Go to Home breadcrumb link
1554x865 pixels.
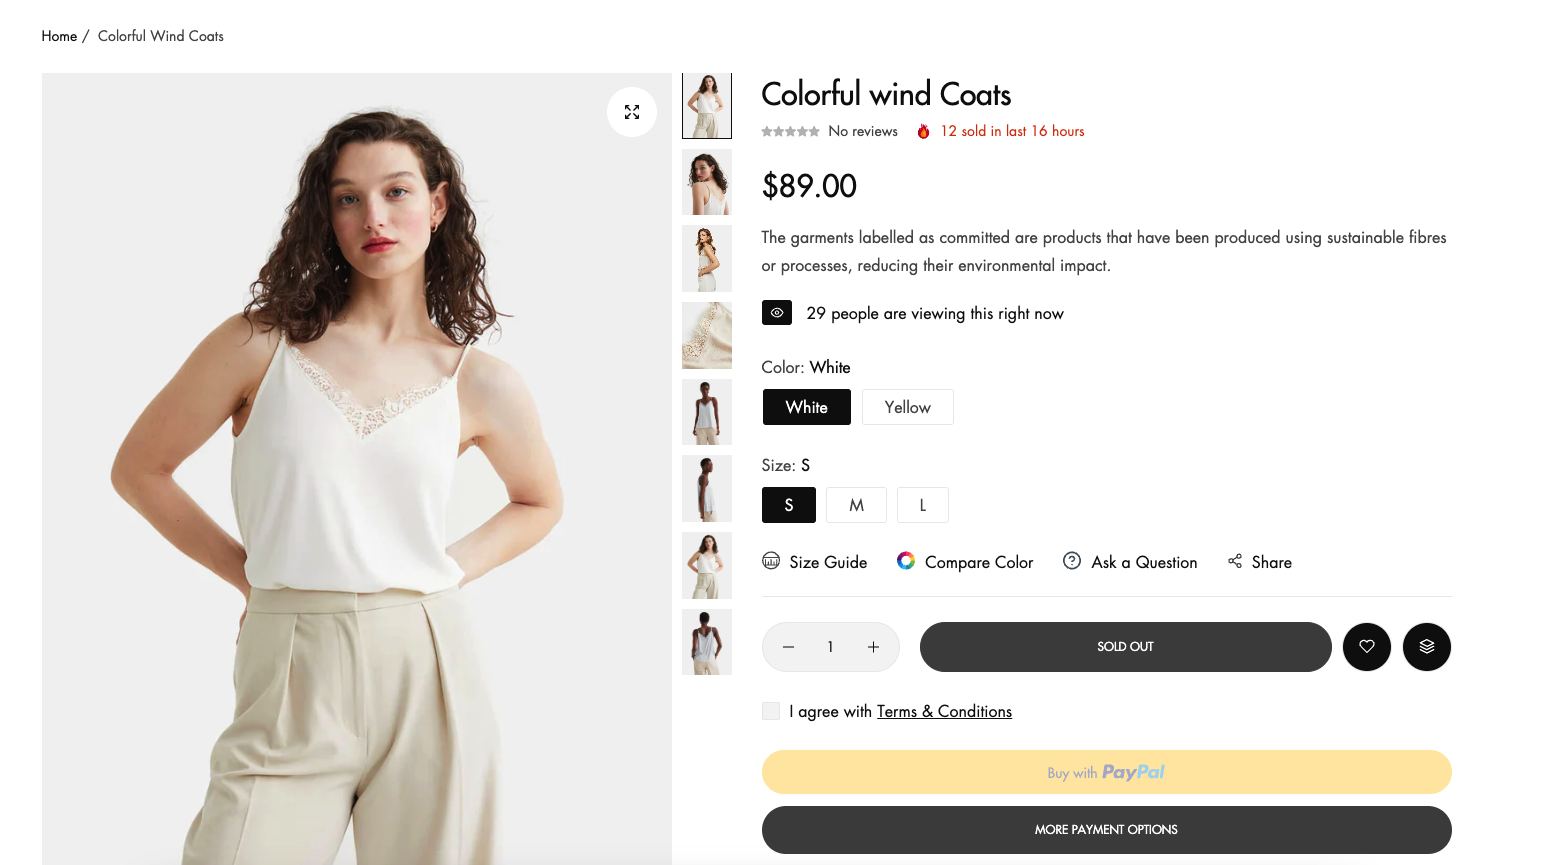coord(59,36)
